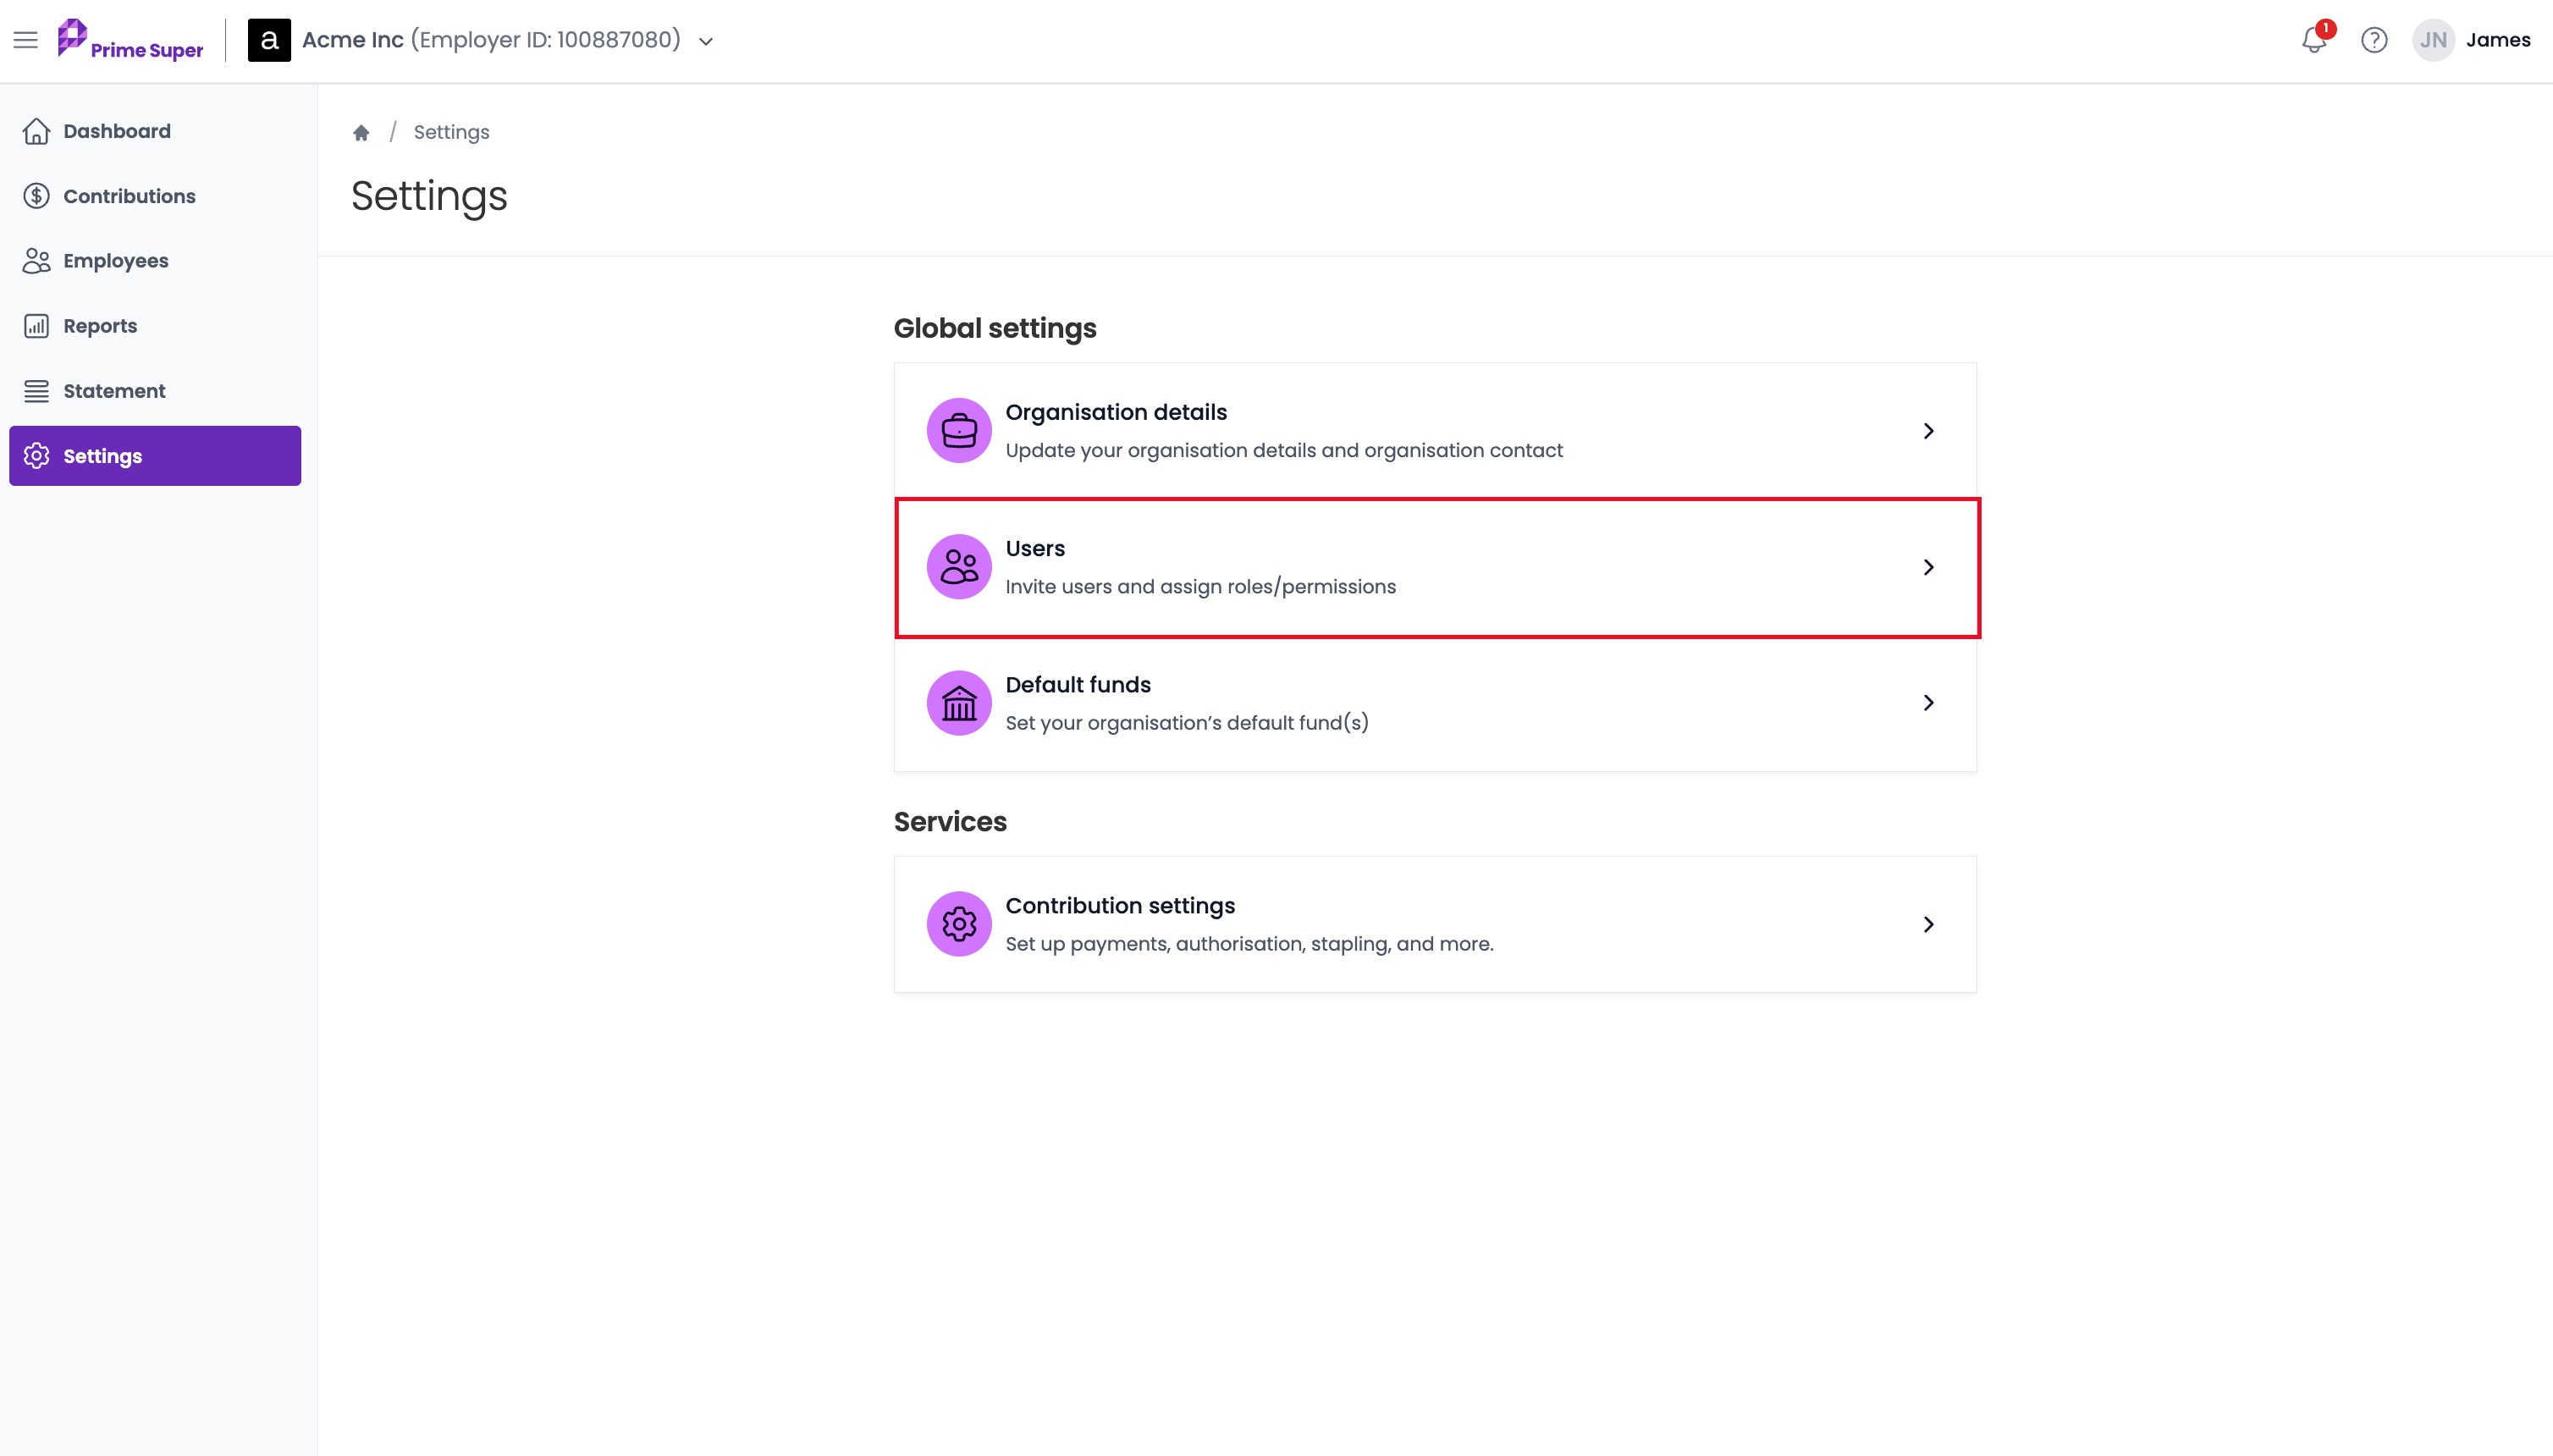Viewport: 2553px width, 1456px height.
Task: Open the Users settings row
Action: coord(1436,567)
